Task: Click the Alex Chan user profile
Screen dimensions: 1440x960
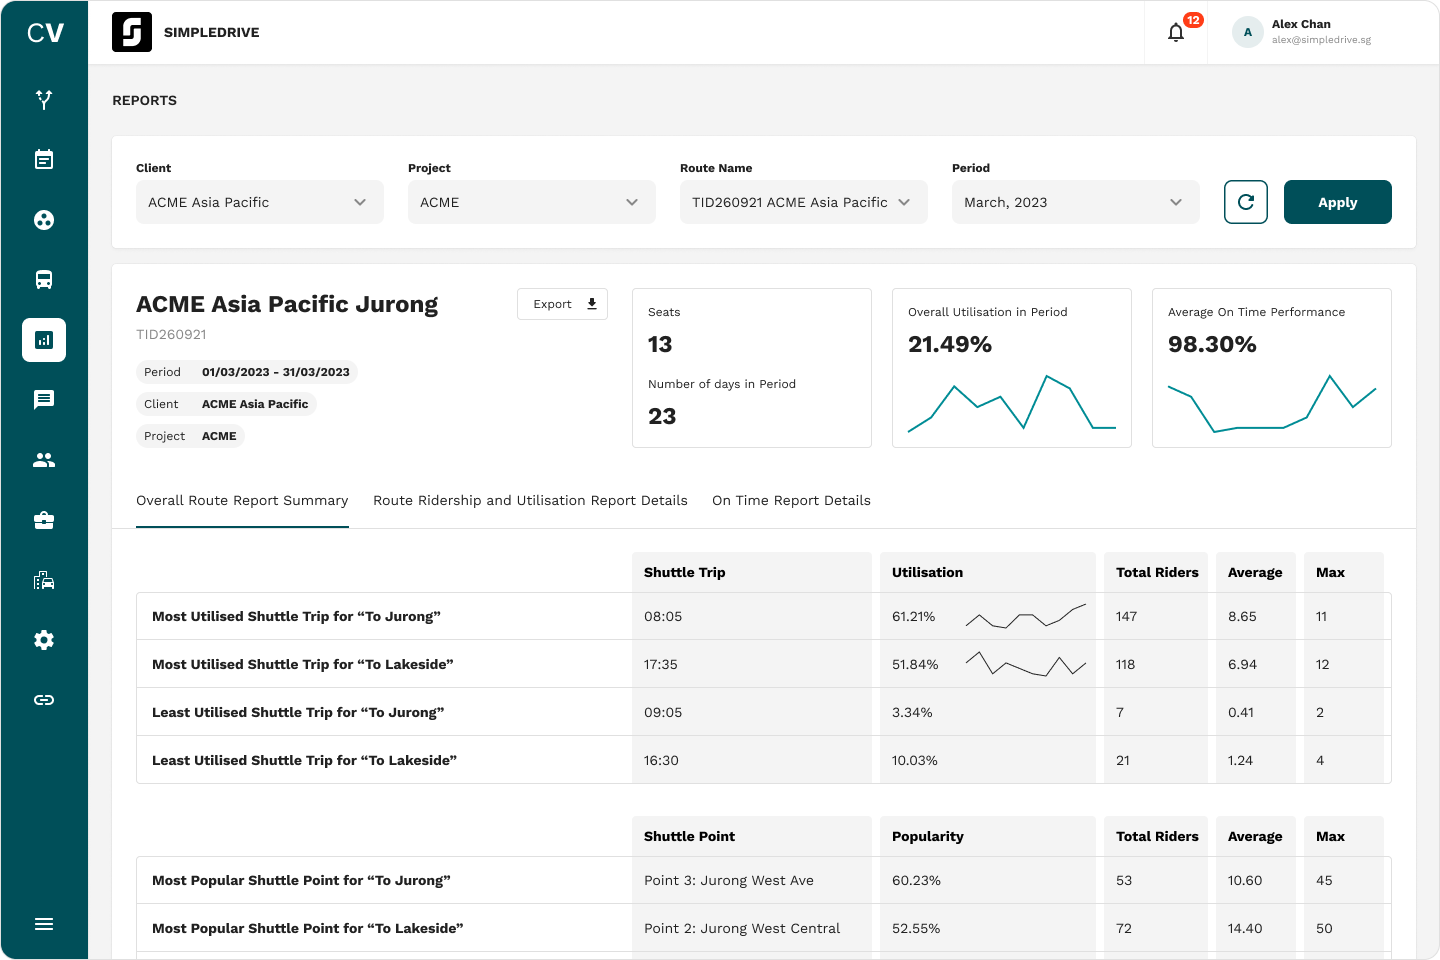Action: [x=1303, y=32]
